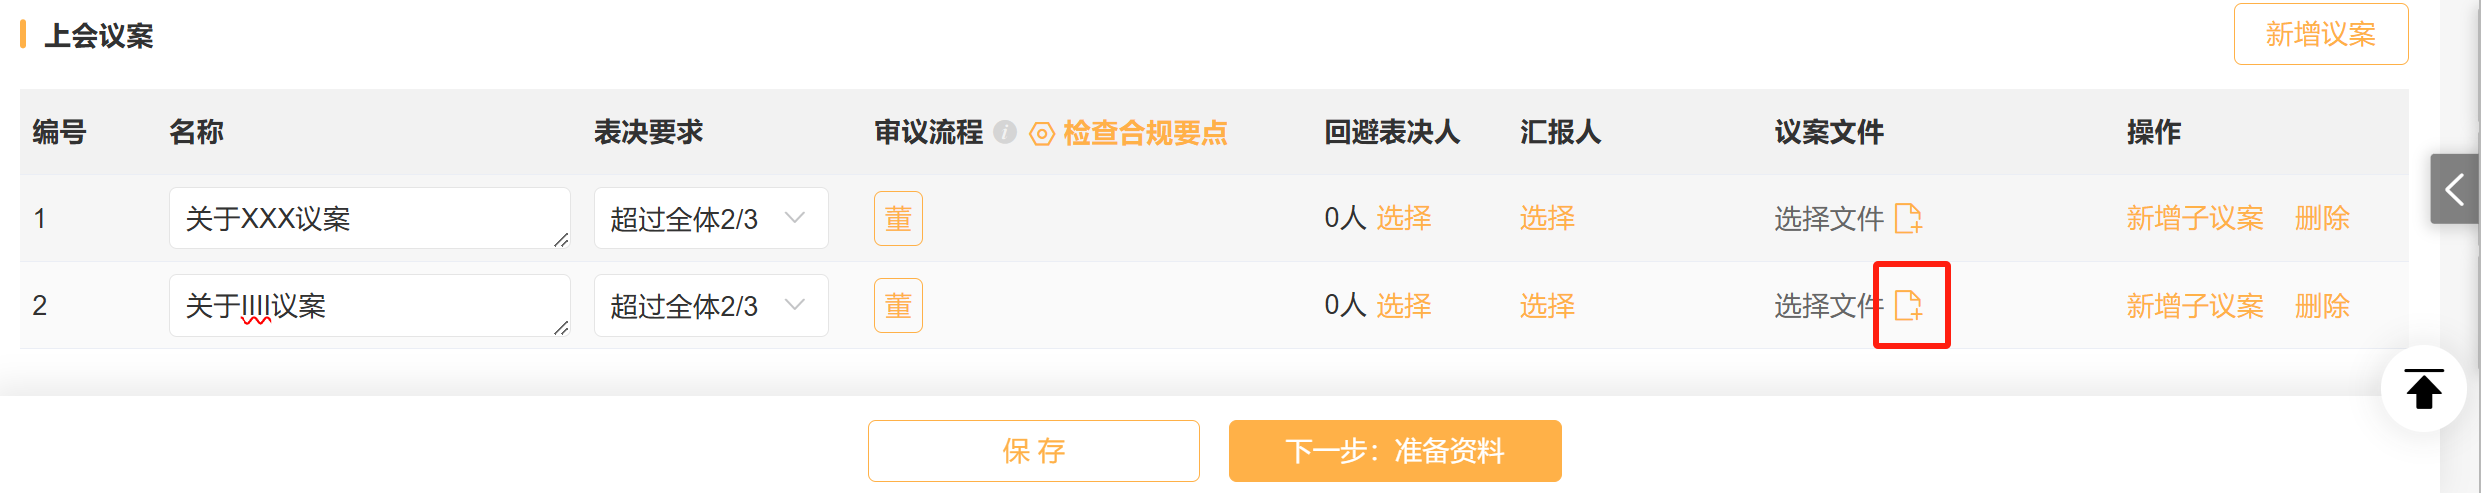This screenshot has width=2481, height=493.
Task: Open the 董 review-process badge in row 2
Action: point(898,305)
